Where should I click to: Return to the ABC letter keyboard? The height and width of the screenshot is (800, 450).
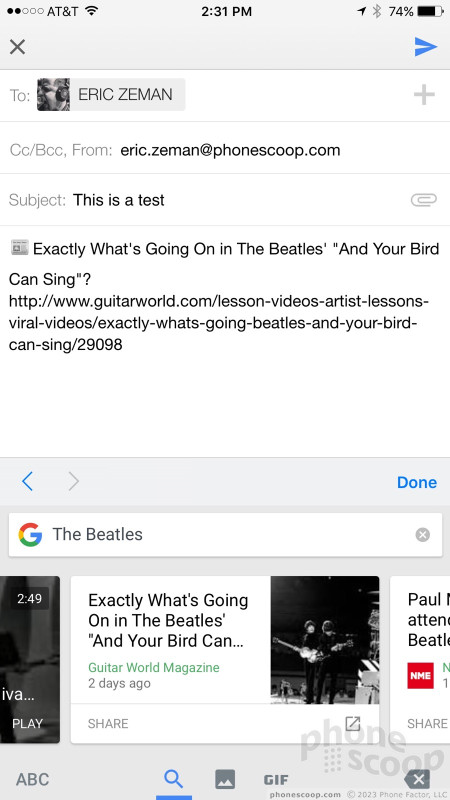[x=33, y=780]
